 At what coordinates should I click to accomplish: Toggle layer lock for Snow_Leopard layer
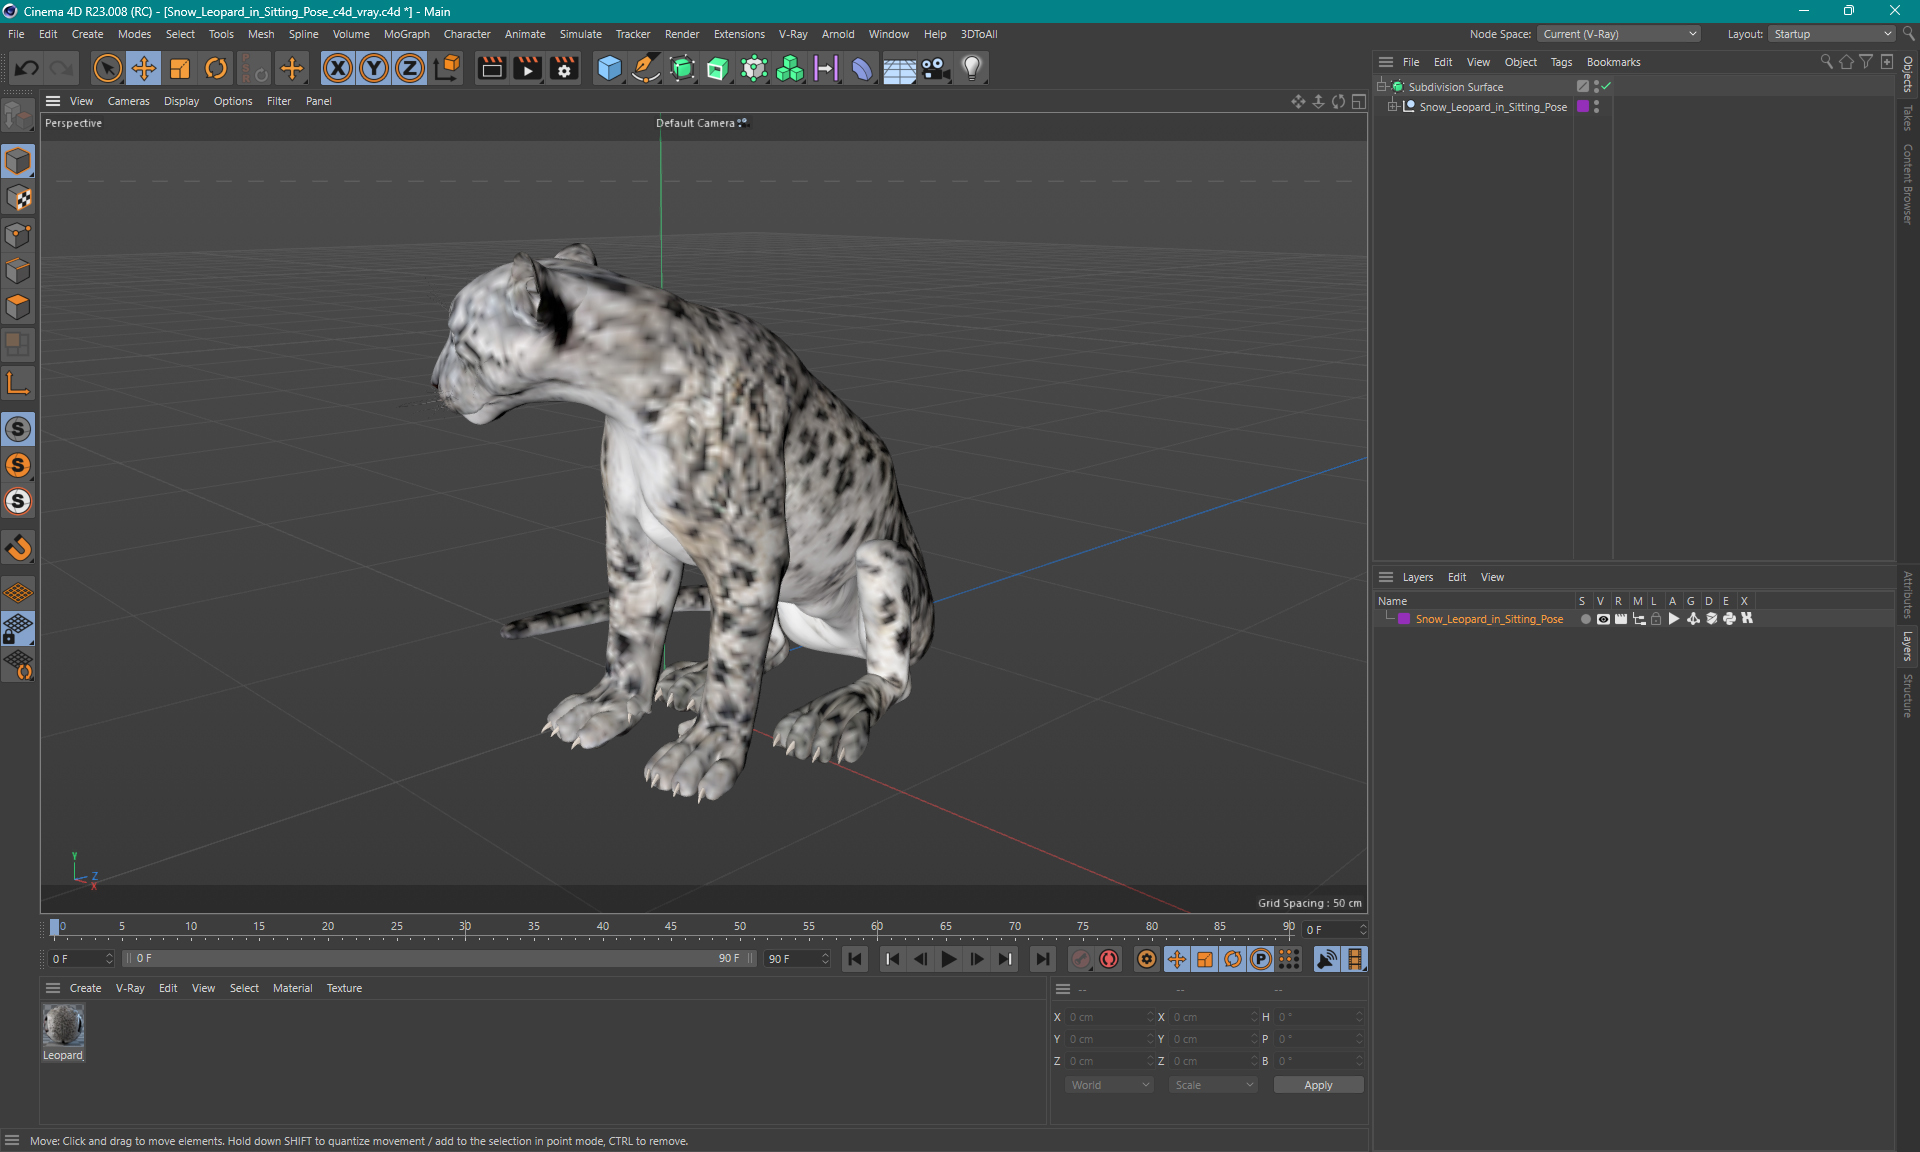[x=1656, y=619]
